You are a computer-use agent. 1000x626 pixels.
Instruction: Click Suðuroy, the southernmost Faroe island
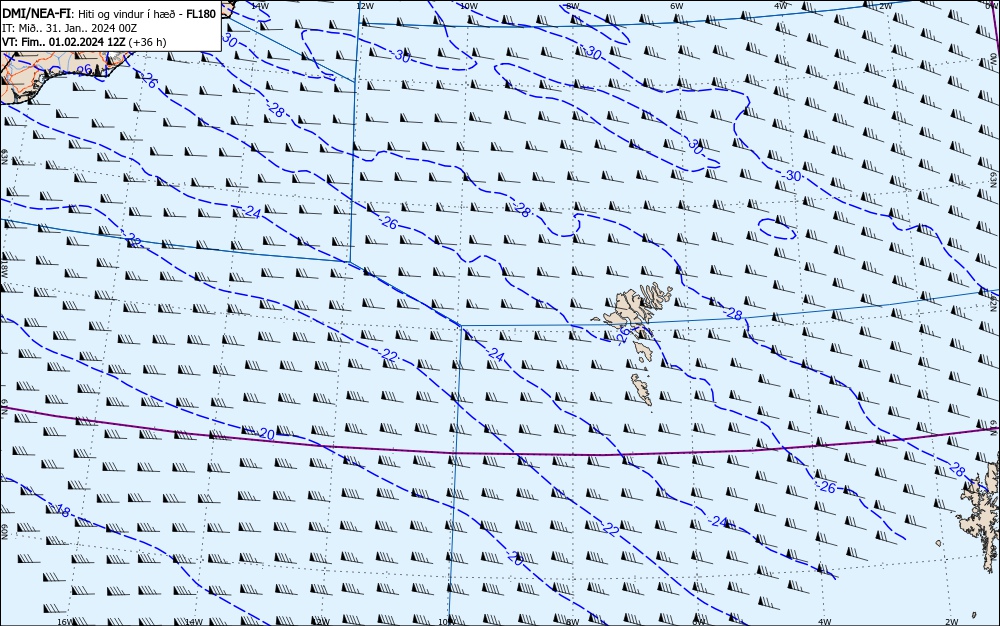(x=642, y=389)
